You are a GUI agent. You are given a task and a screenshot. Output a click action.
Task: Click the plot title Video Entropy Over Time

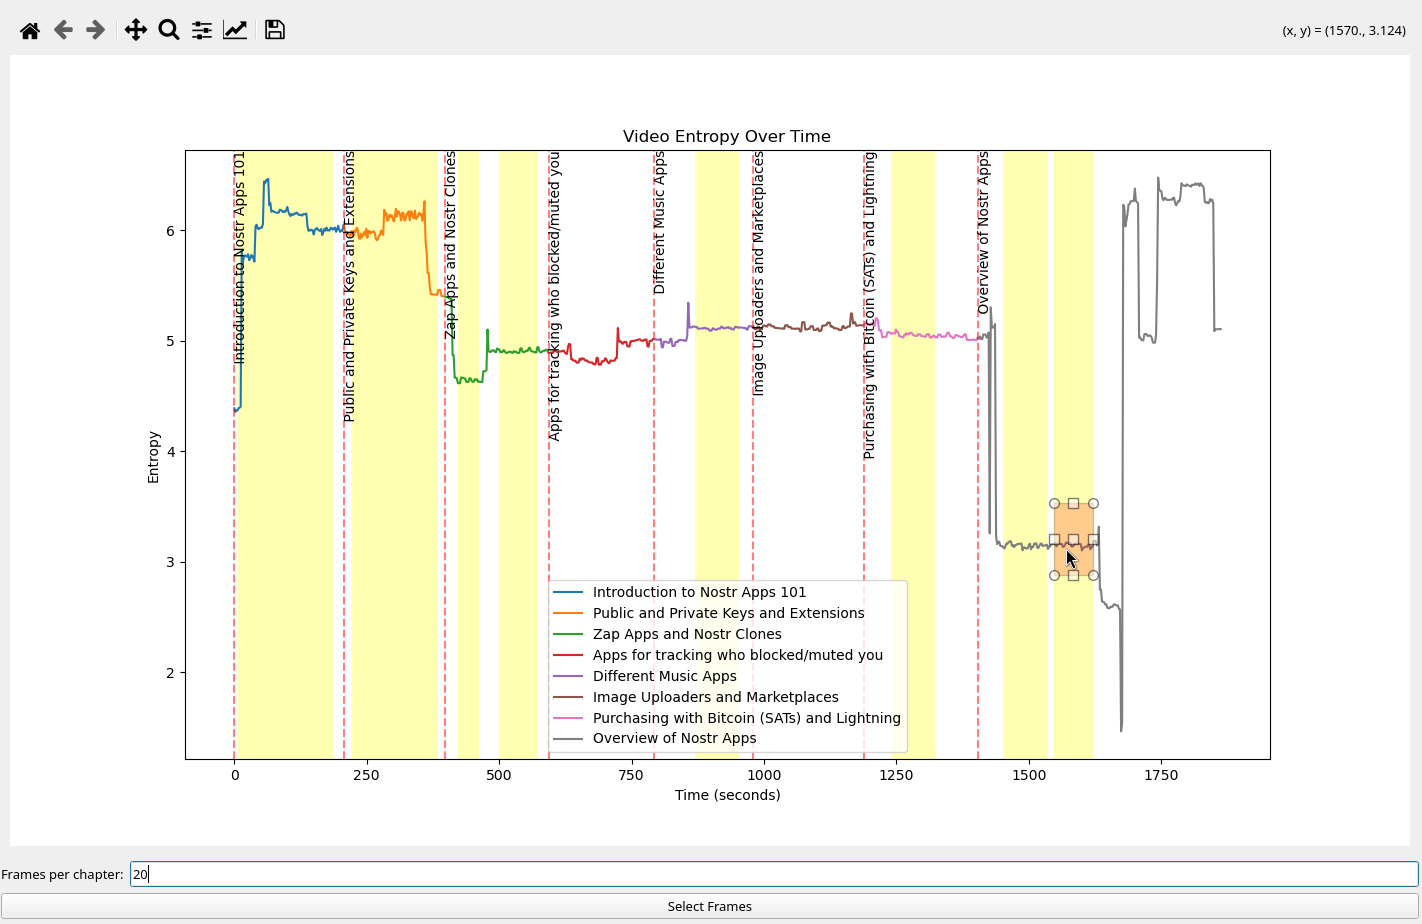click(727, 136)
